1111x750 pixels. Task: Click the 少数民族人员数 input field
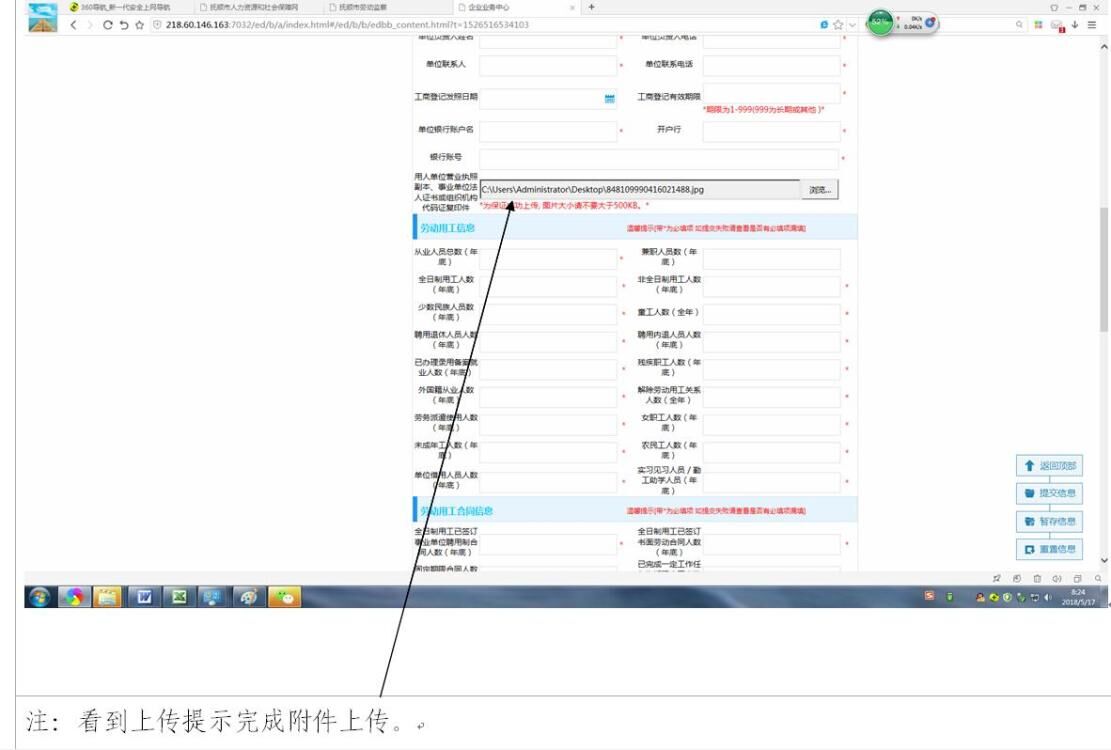(548, 313)
